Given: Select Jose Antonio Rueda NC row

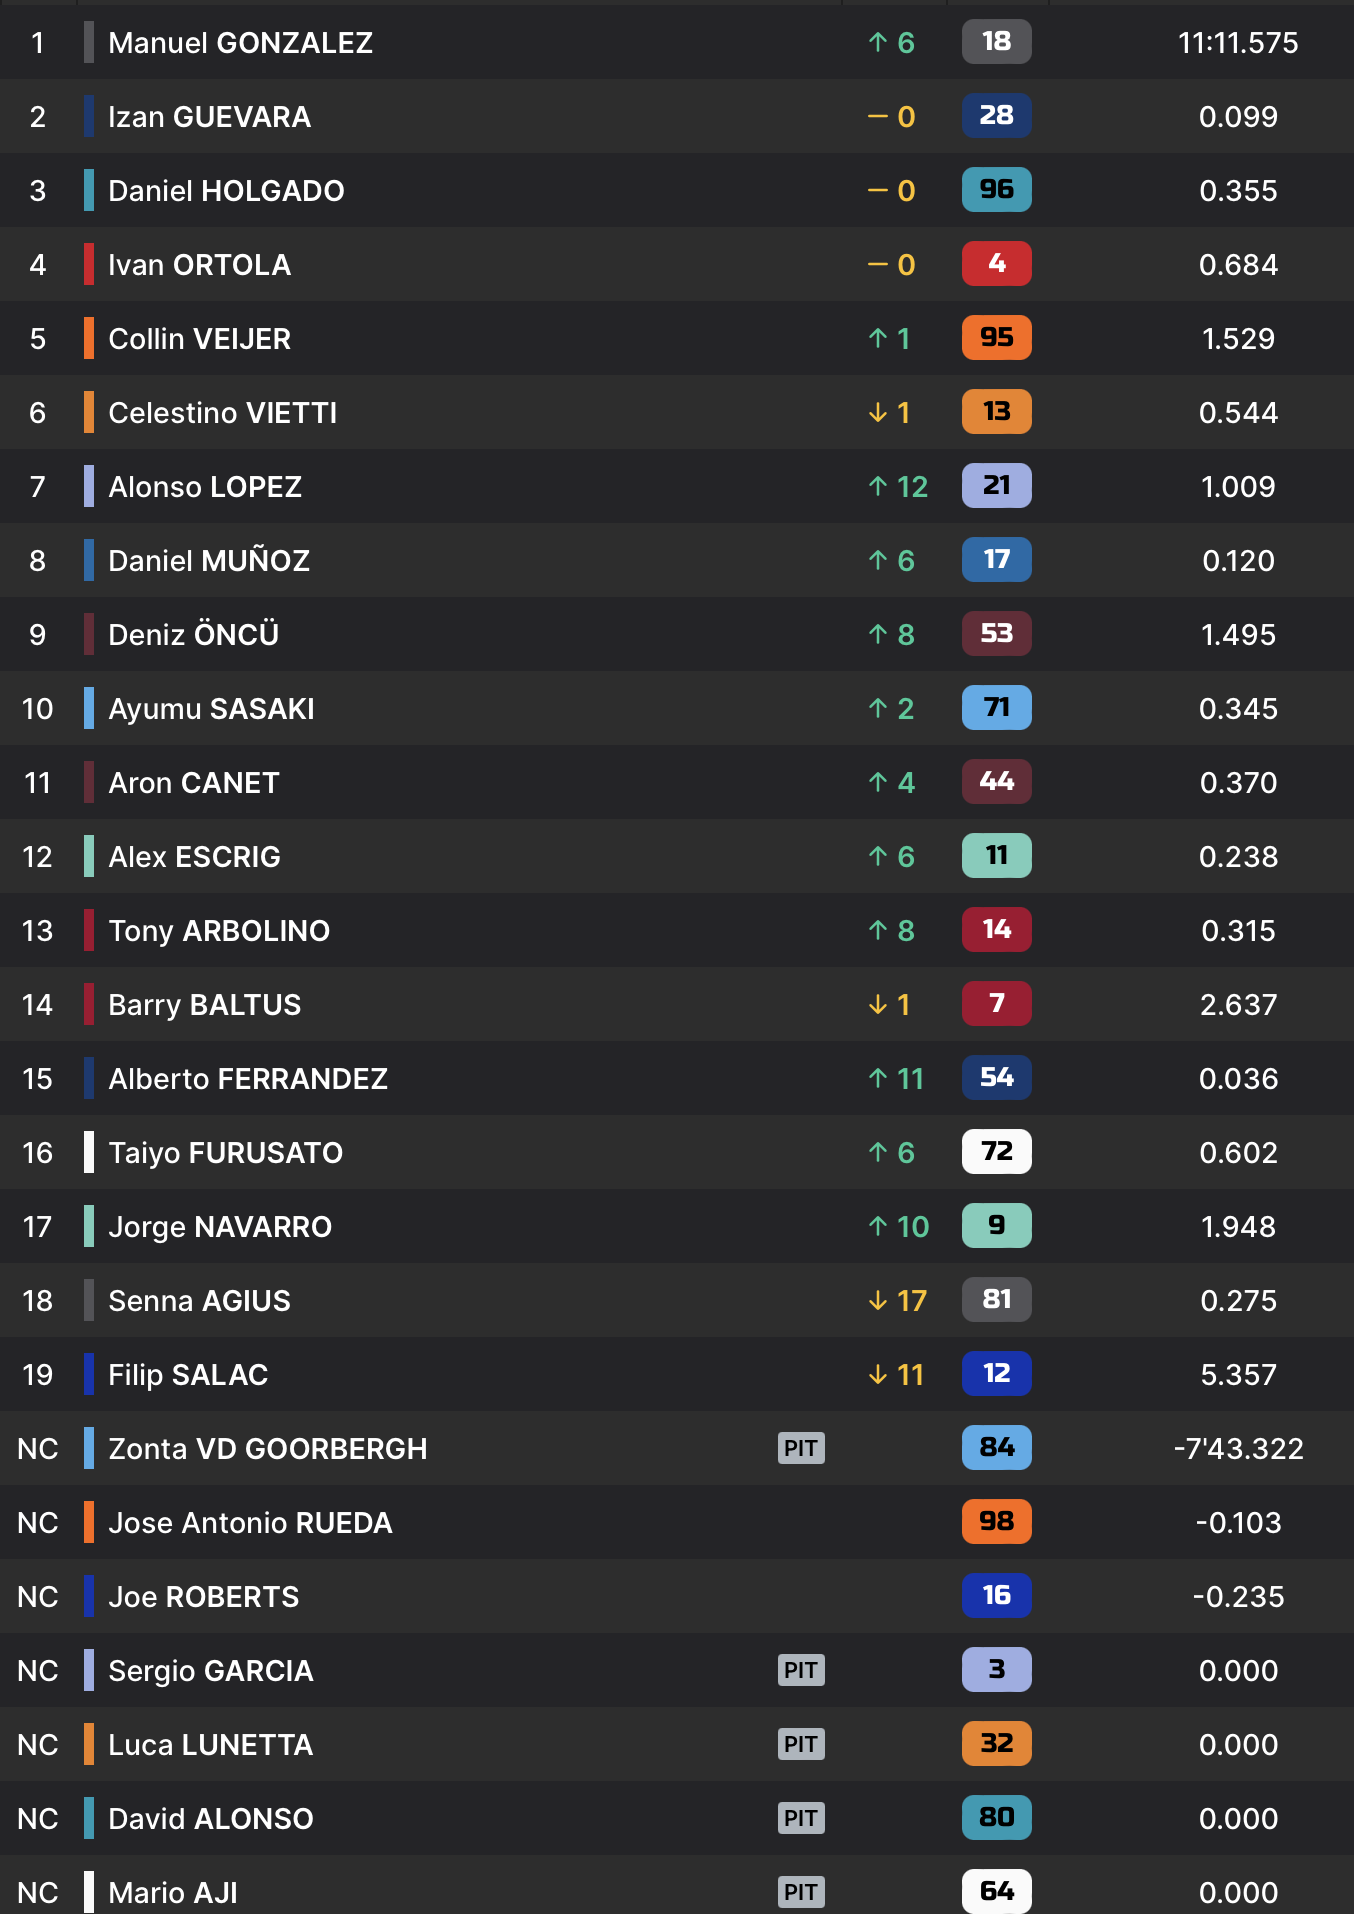Looking at the screenshot, I should [250, 1523].
